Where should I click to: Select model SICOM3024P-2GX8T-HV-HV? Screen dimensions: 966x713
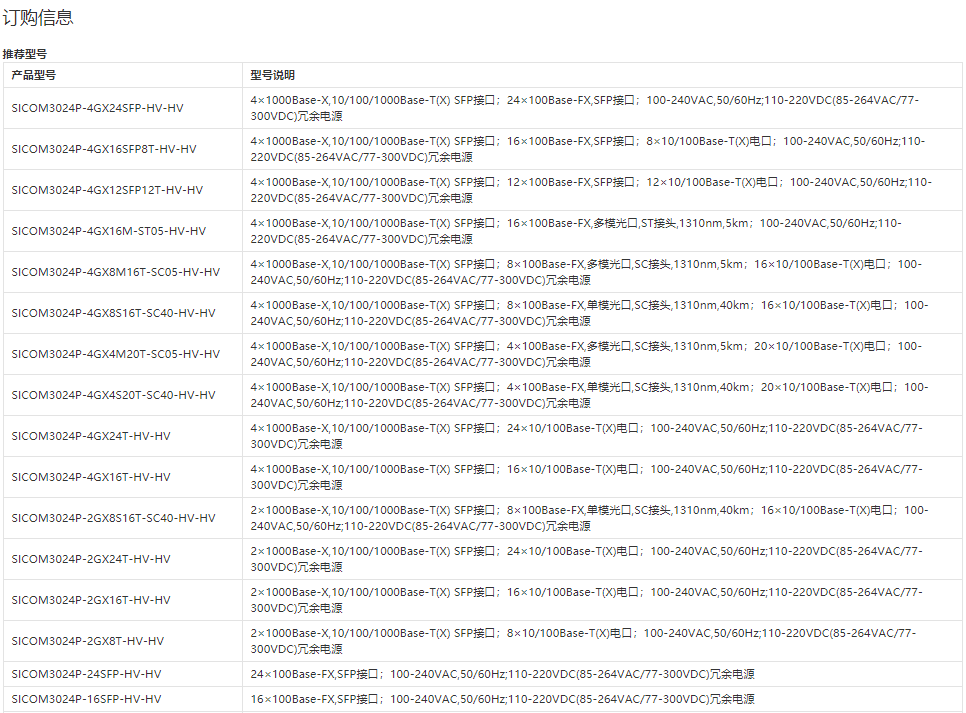88,641
